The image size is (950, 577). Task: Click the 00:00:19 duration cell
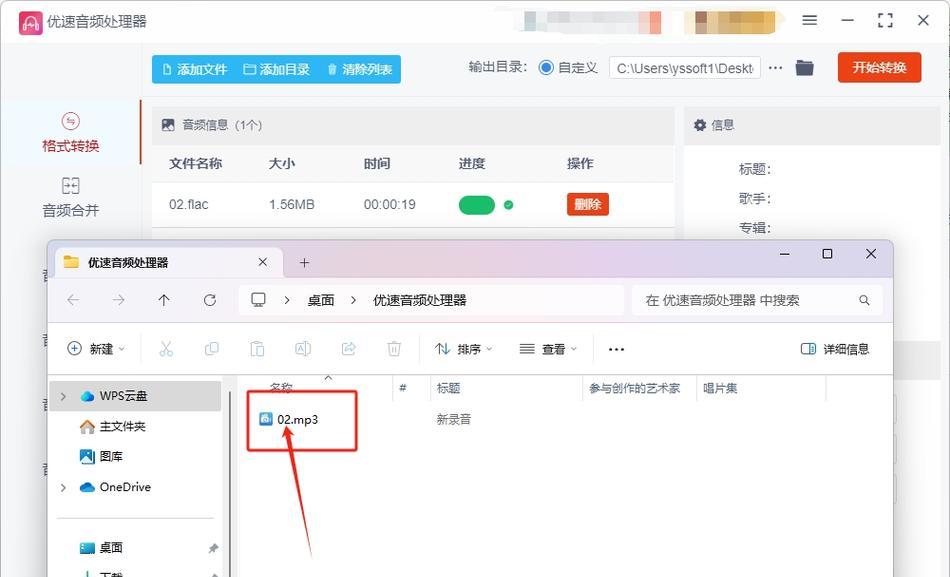[390, 204]
